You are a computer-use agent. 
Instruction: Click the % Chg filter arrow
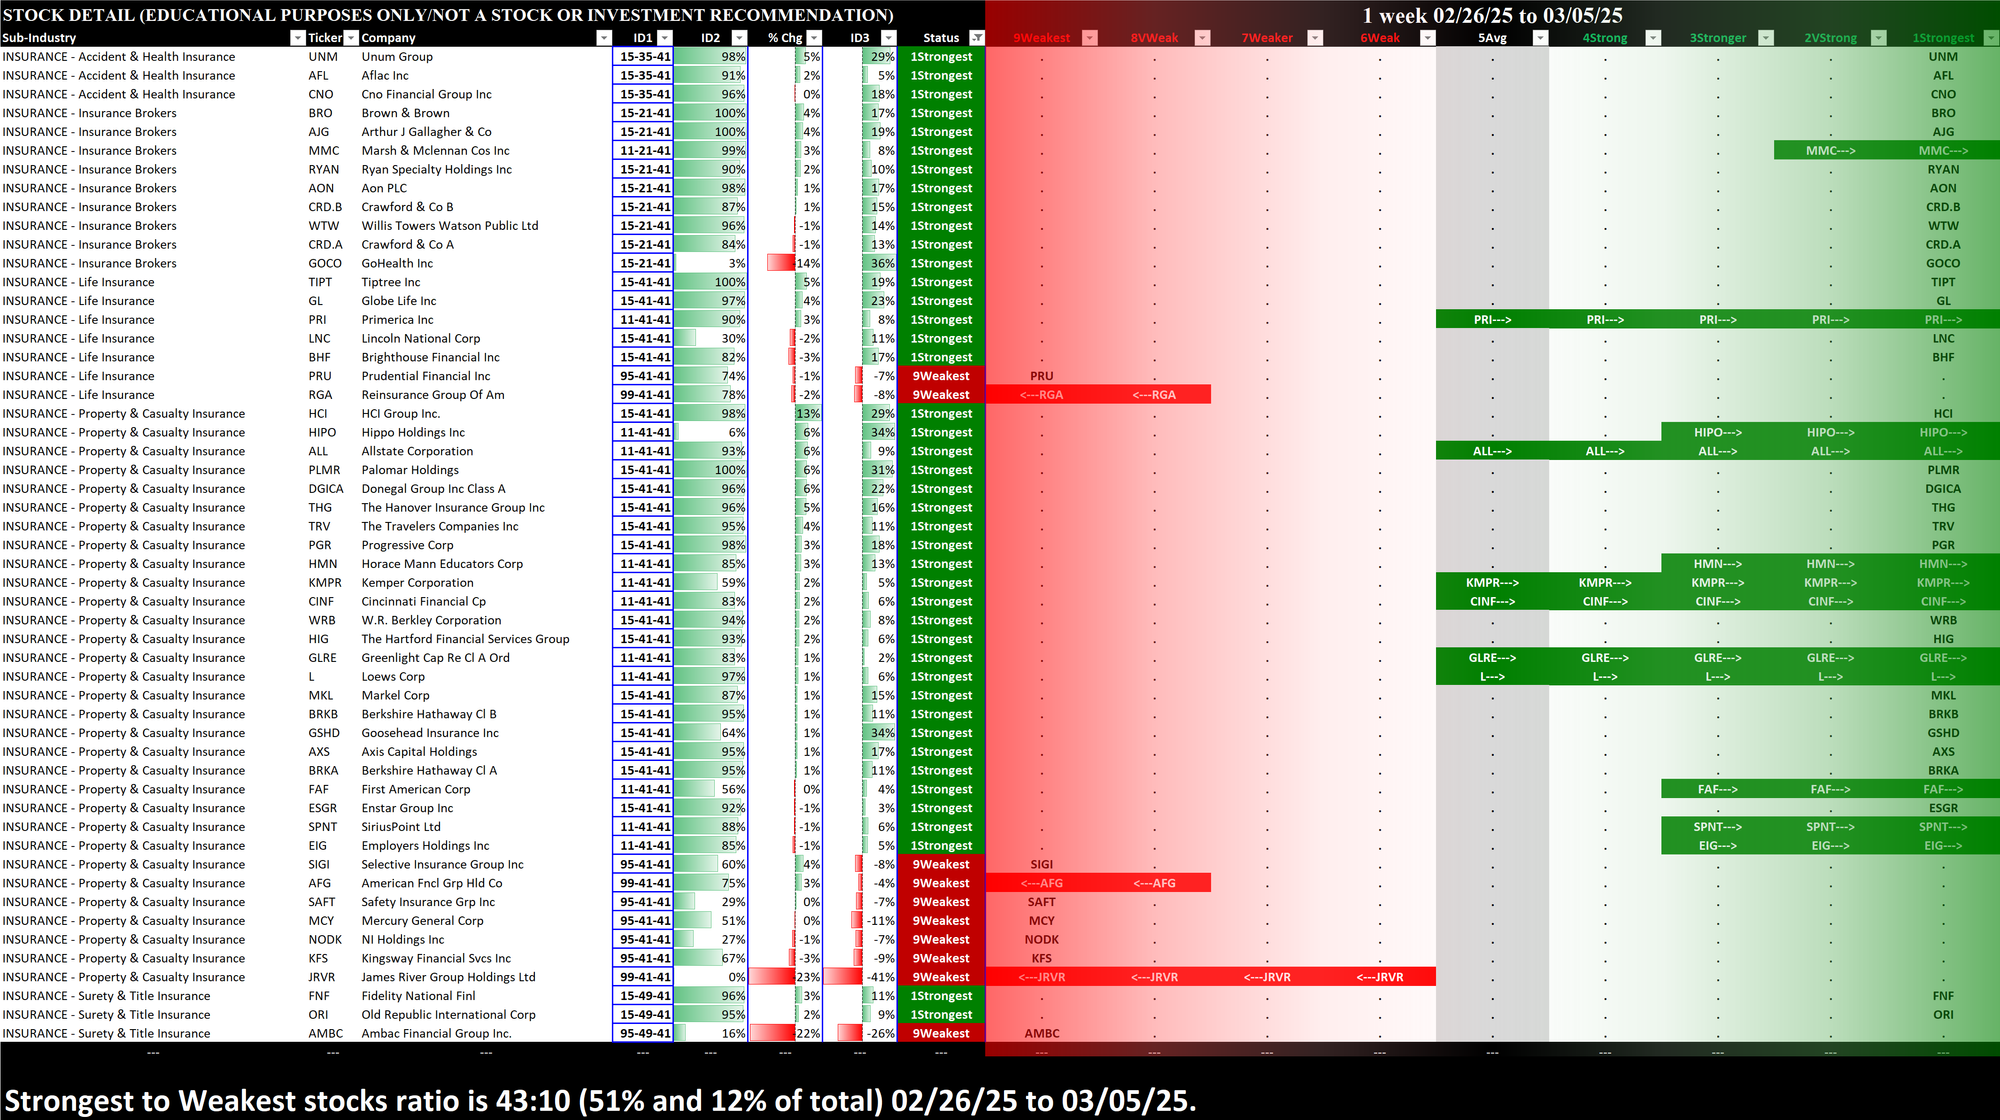click(x=814, y=38)
